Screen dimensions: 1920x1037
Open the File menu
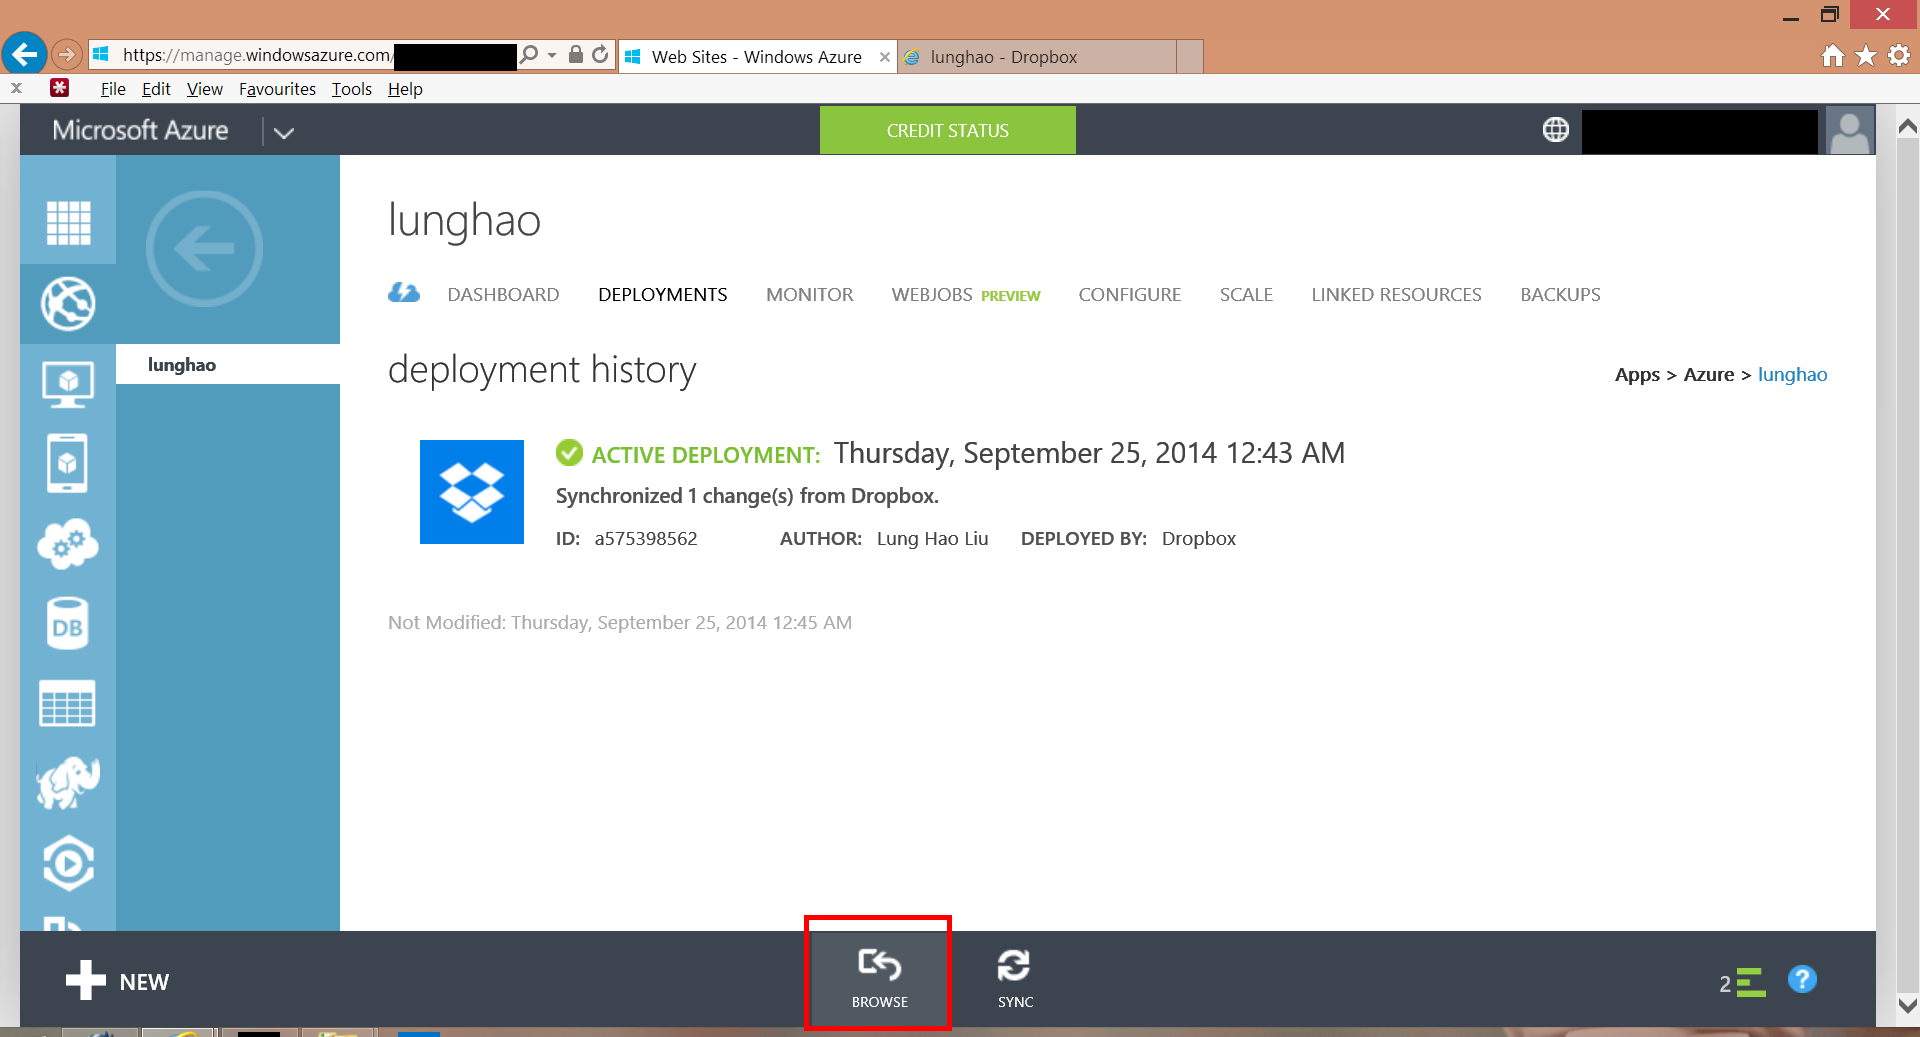(x=113, y=89)
